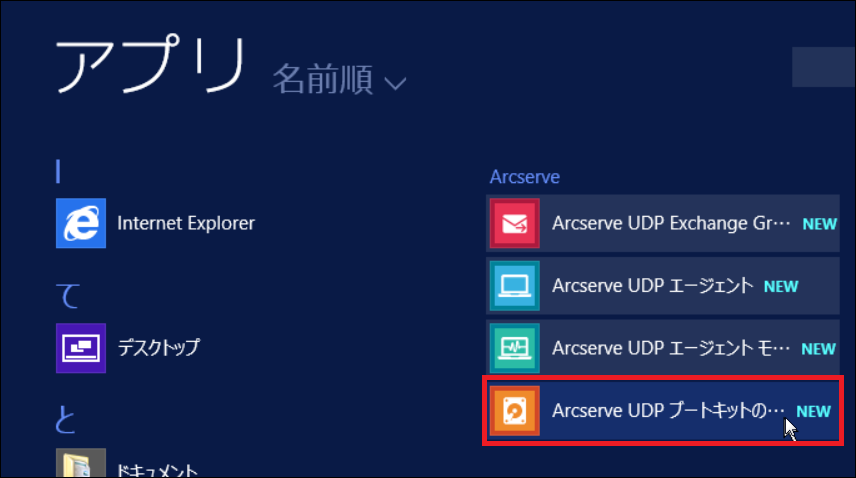Jump to the I letter group header
The width and height of the screenshot is (856, 478).
tap(58, 171)
